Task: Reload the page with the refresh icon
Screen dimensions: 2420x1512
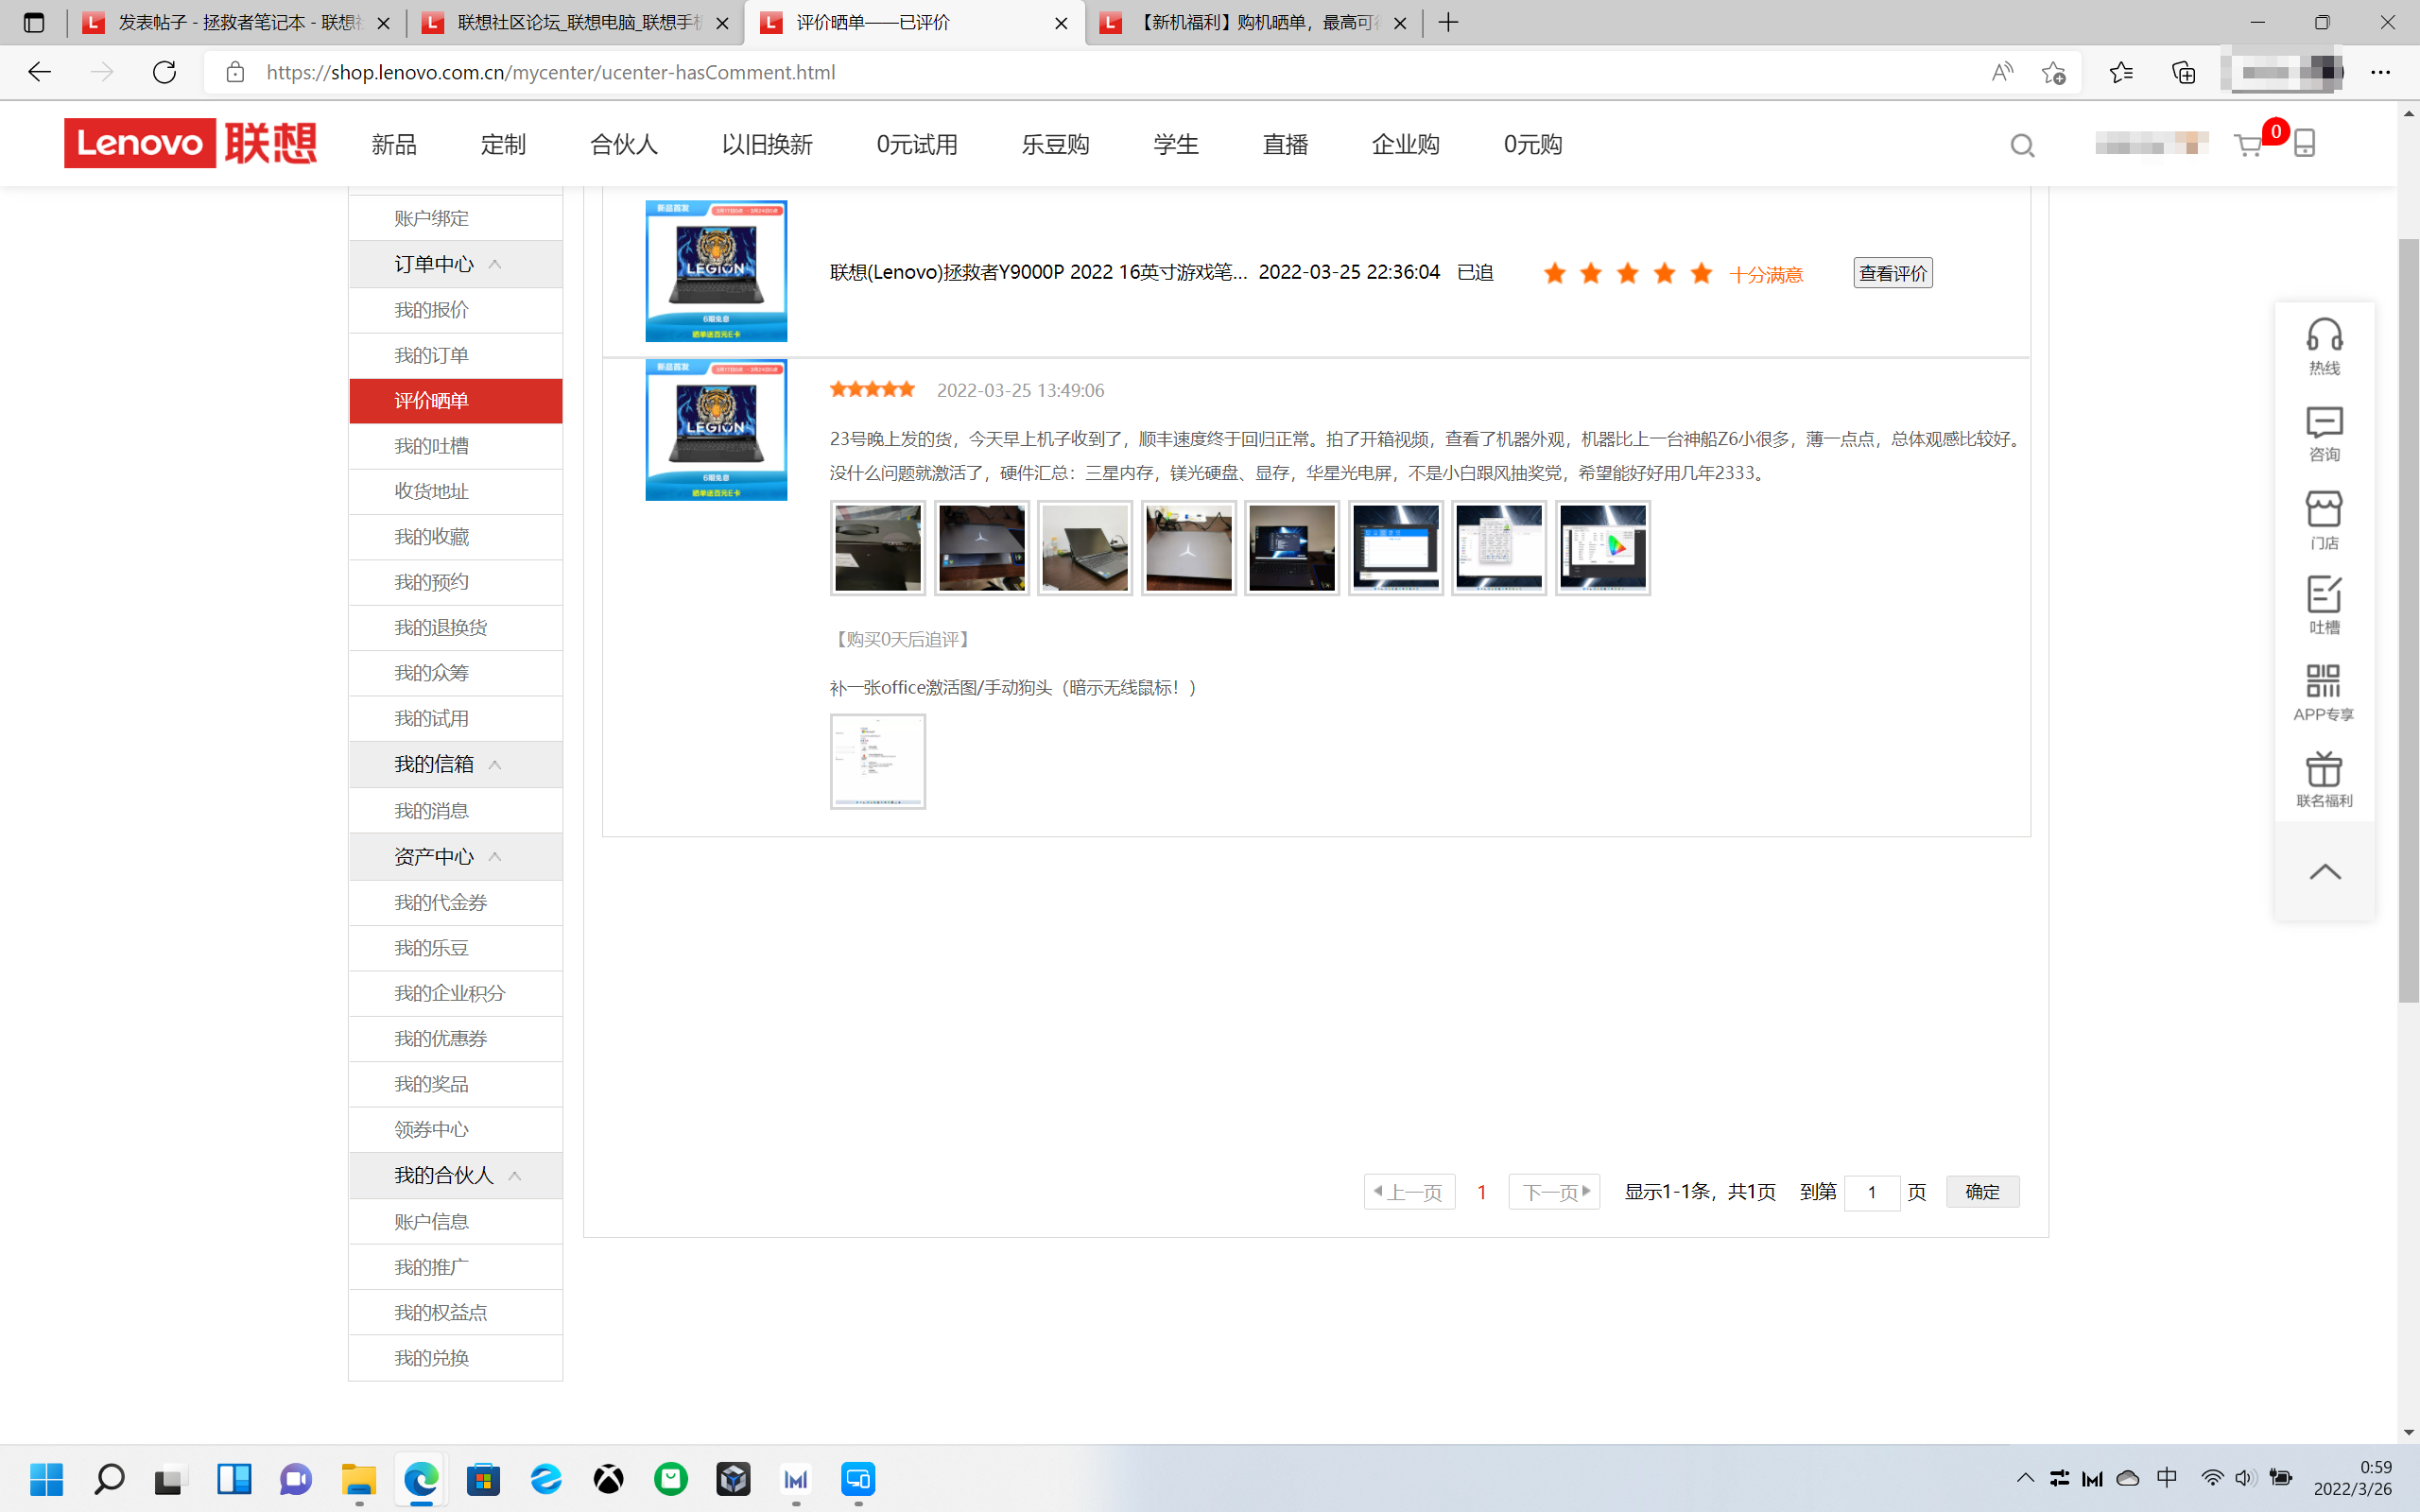Action: pyautogui.click(x=164, y=72)
